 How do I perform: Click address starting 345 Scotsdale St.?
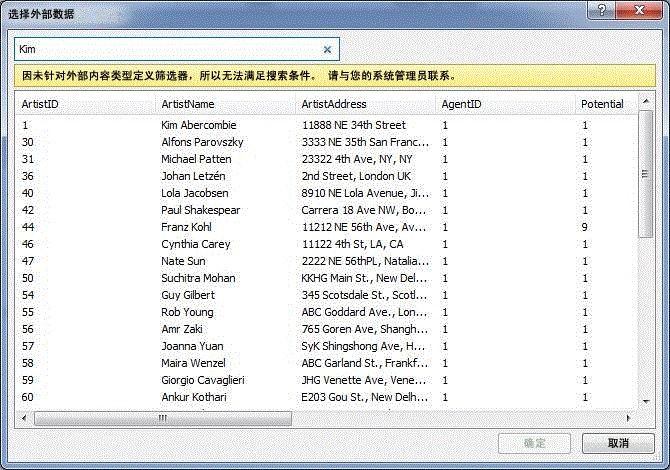click(x=364, y=295)
